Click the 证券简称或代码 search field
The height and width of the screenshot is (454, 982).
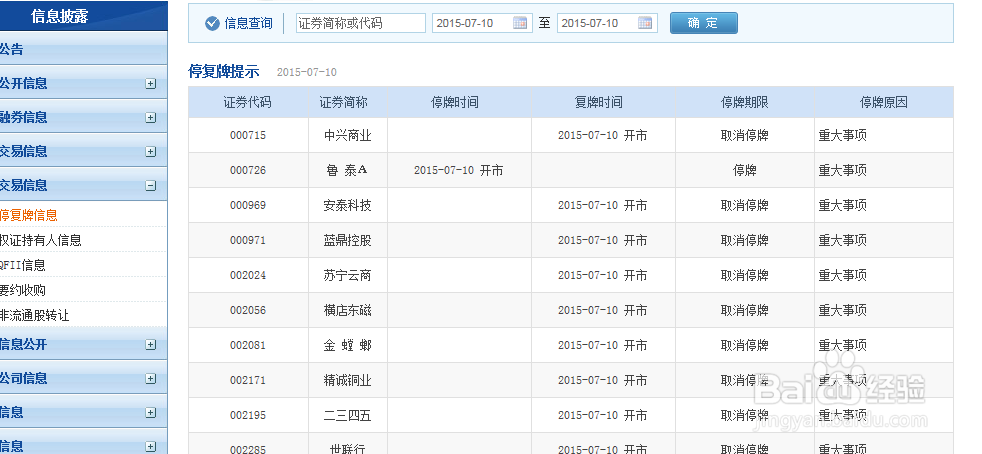pos(361,23)
